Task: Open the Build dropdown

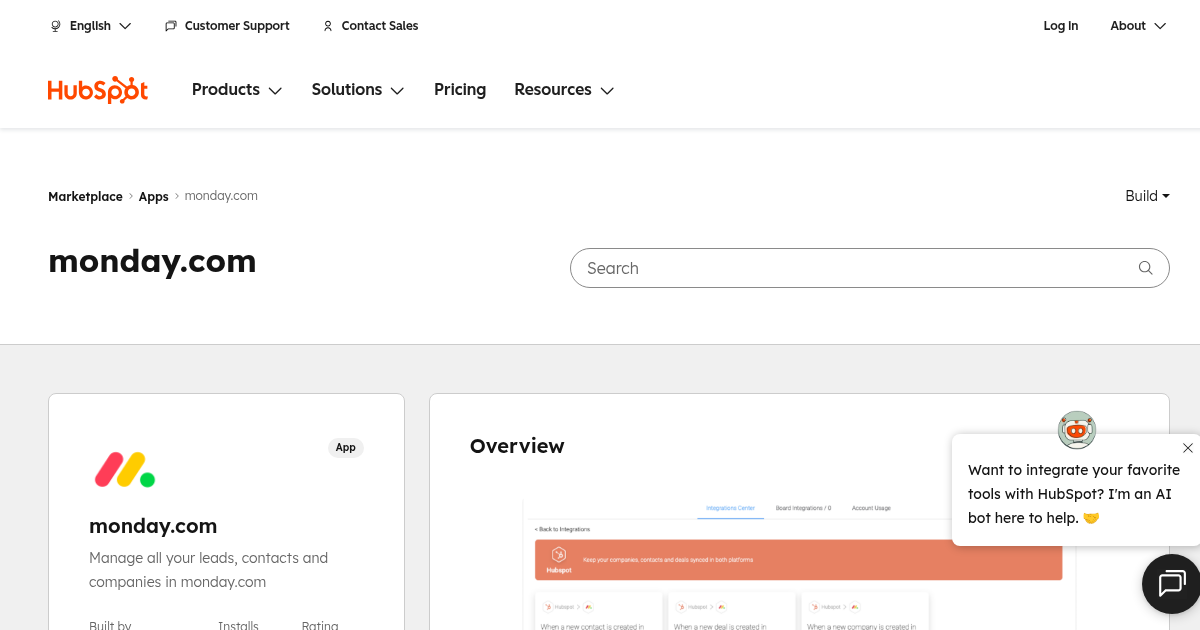Action: click(1147, 196)
